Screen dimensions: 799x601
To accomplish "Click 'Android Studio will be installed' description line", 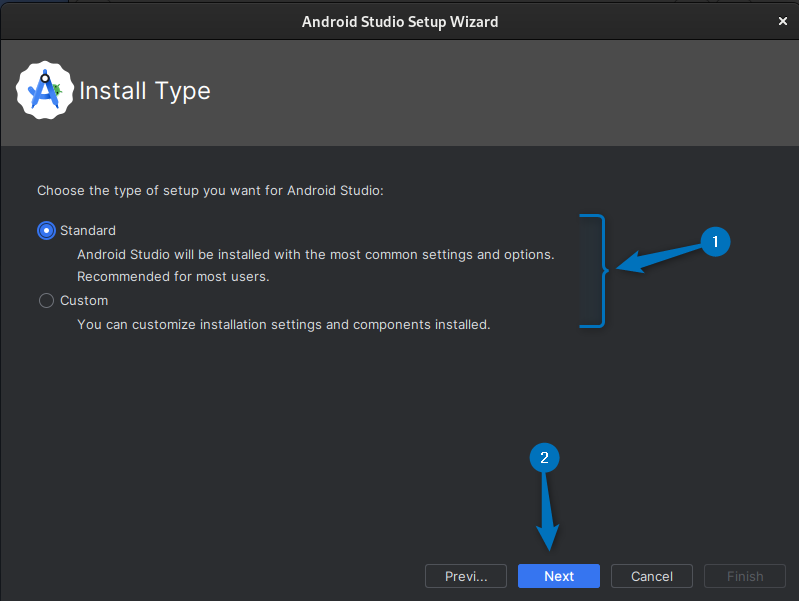I will point(315,254).
